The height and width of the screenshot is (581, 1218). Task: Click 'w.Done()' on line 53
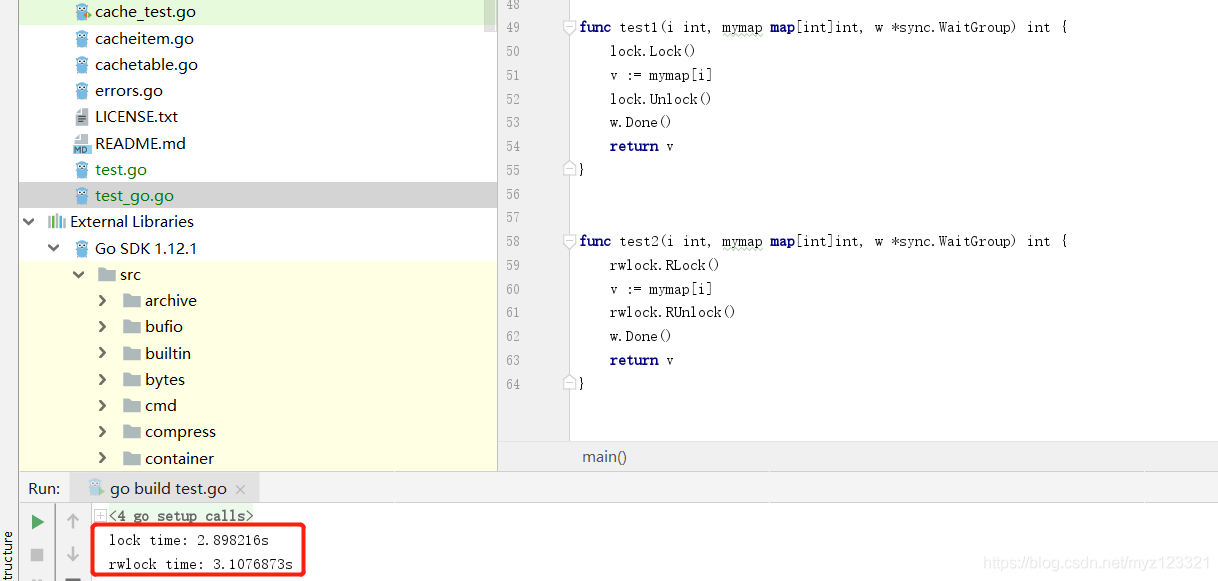tap(640, 122)
